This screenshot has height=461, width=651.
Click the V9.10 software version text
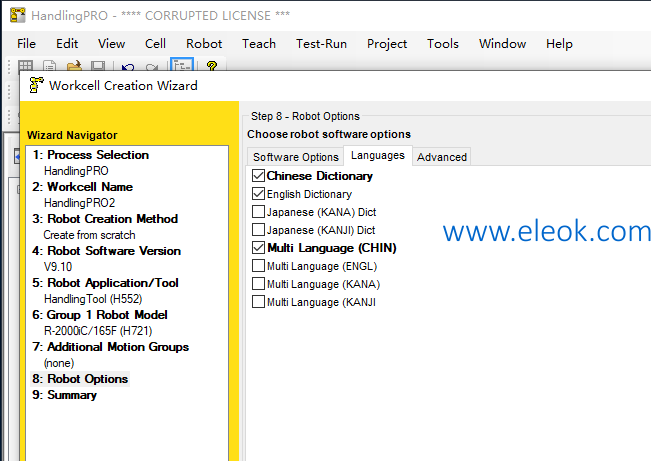58,267
